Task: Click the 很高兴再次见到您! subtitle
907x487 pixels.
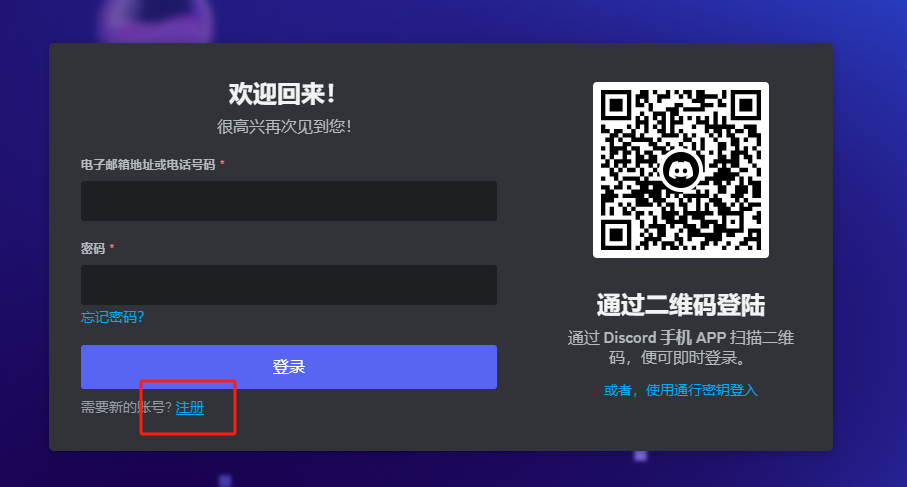Action: coord(284,126)
